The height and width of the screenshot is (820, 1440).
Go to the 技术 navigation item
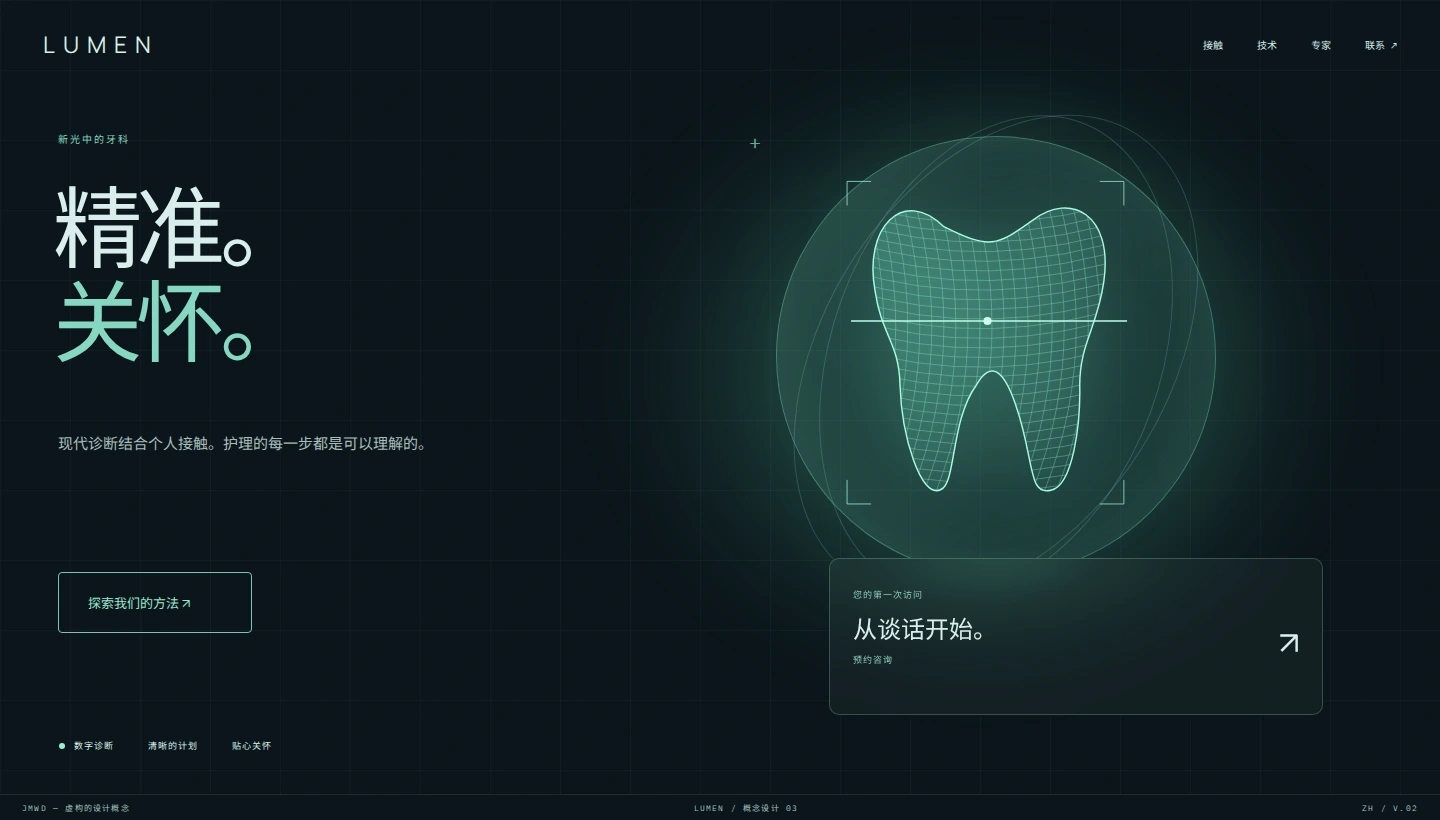coord(1267,45)
